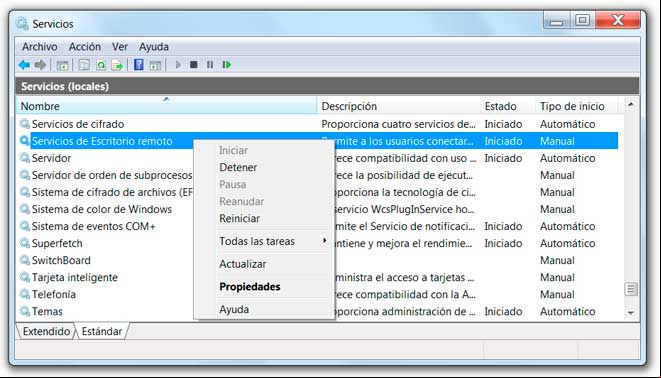Click the Export list toolbar icon

pos(117,65)
